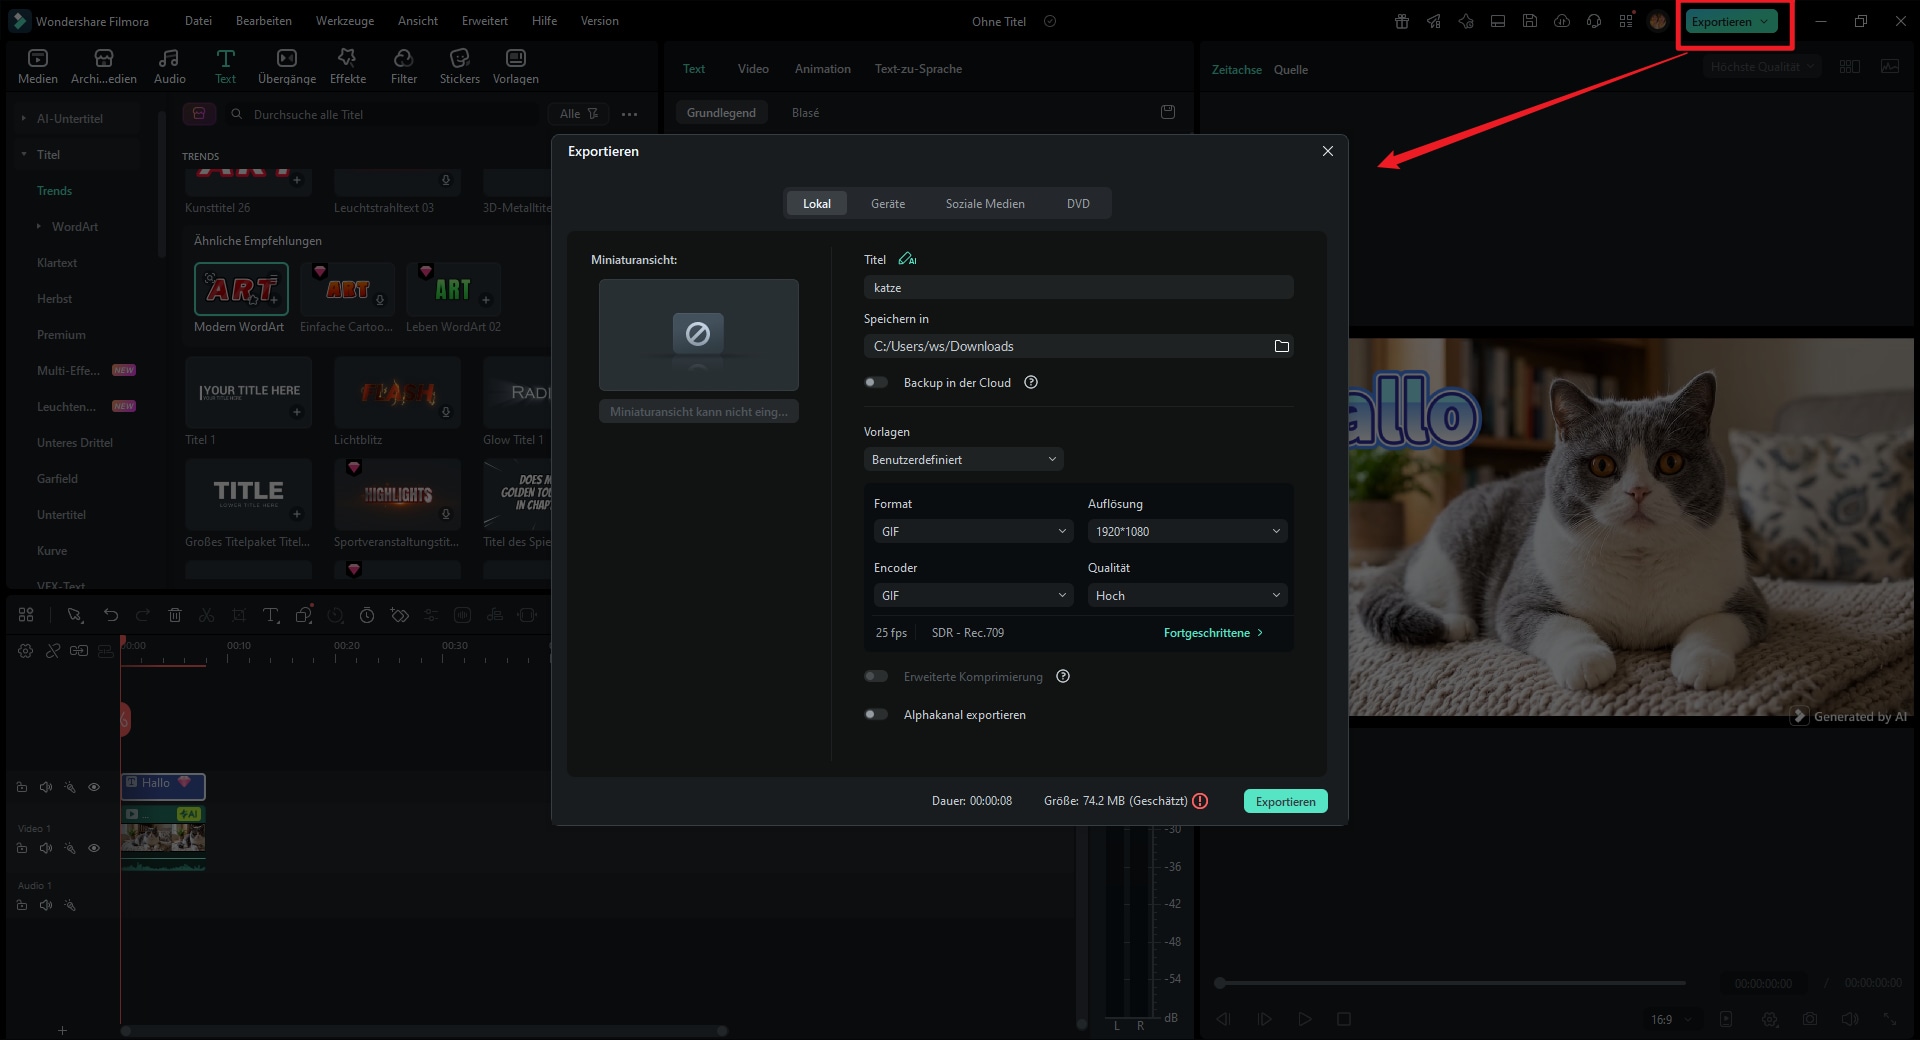Toggle the Erweiterte Komprimierung switch
The height and width of the screenshot is (1040, 1920).
point(876,676)
